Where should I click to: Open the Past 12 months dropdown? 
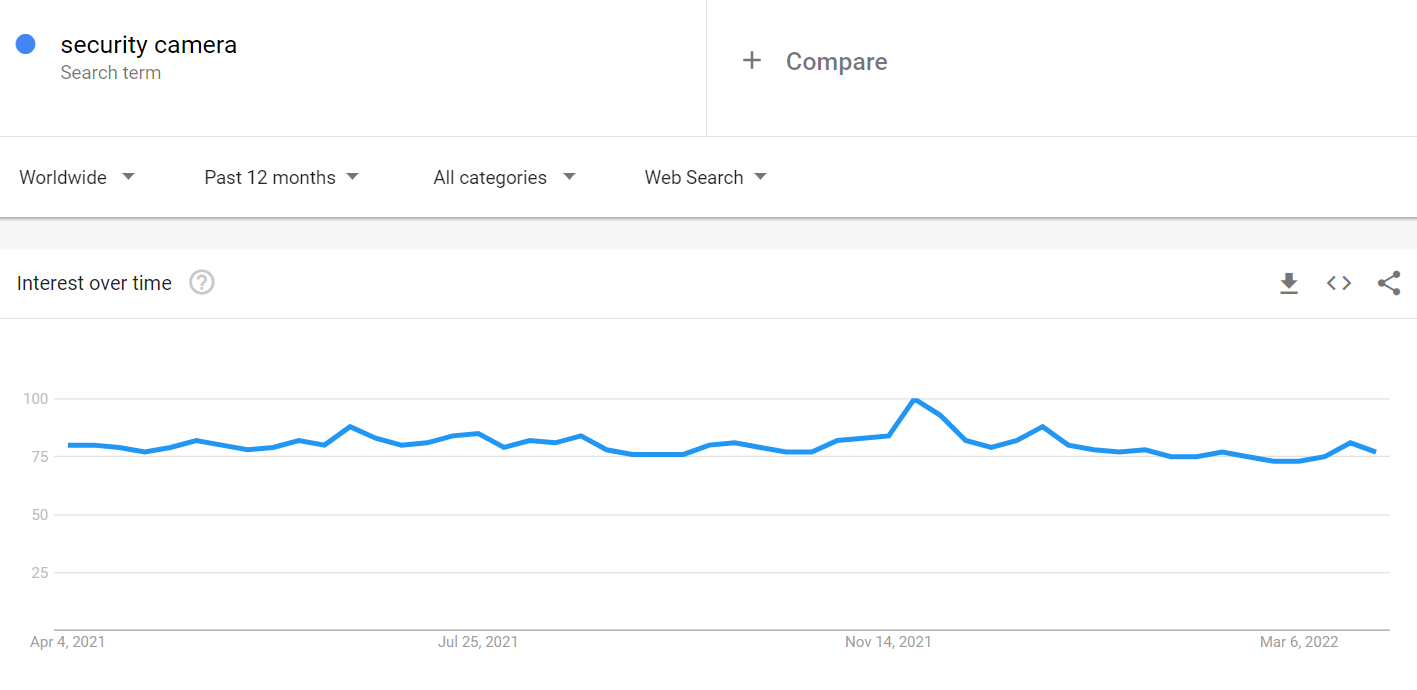(281, 177)
